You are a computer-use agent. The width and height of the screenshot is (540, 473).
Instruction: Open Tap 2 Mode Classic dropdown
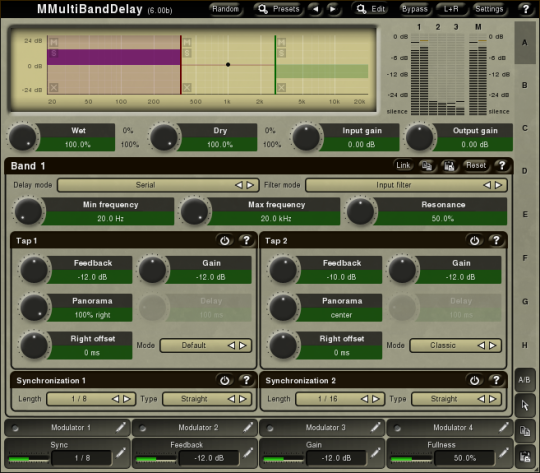455,345
